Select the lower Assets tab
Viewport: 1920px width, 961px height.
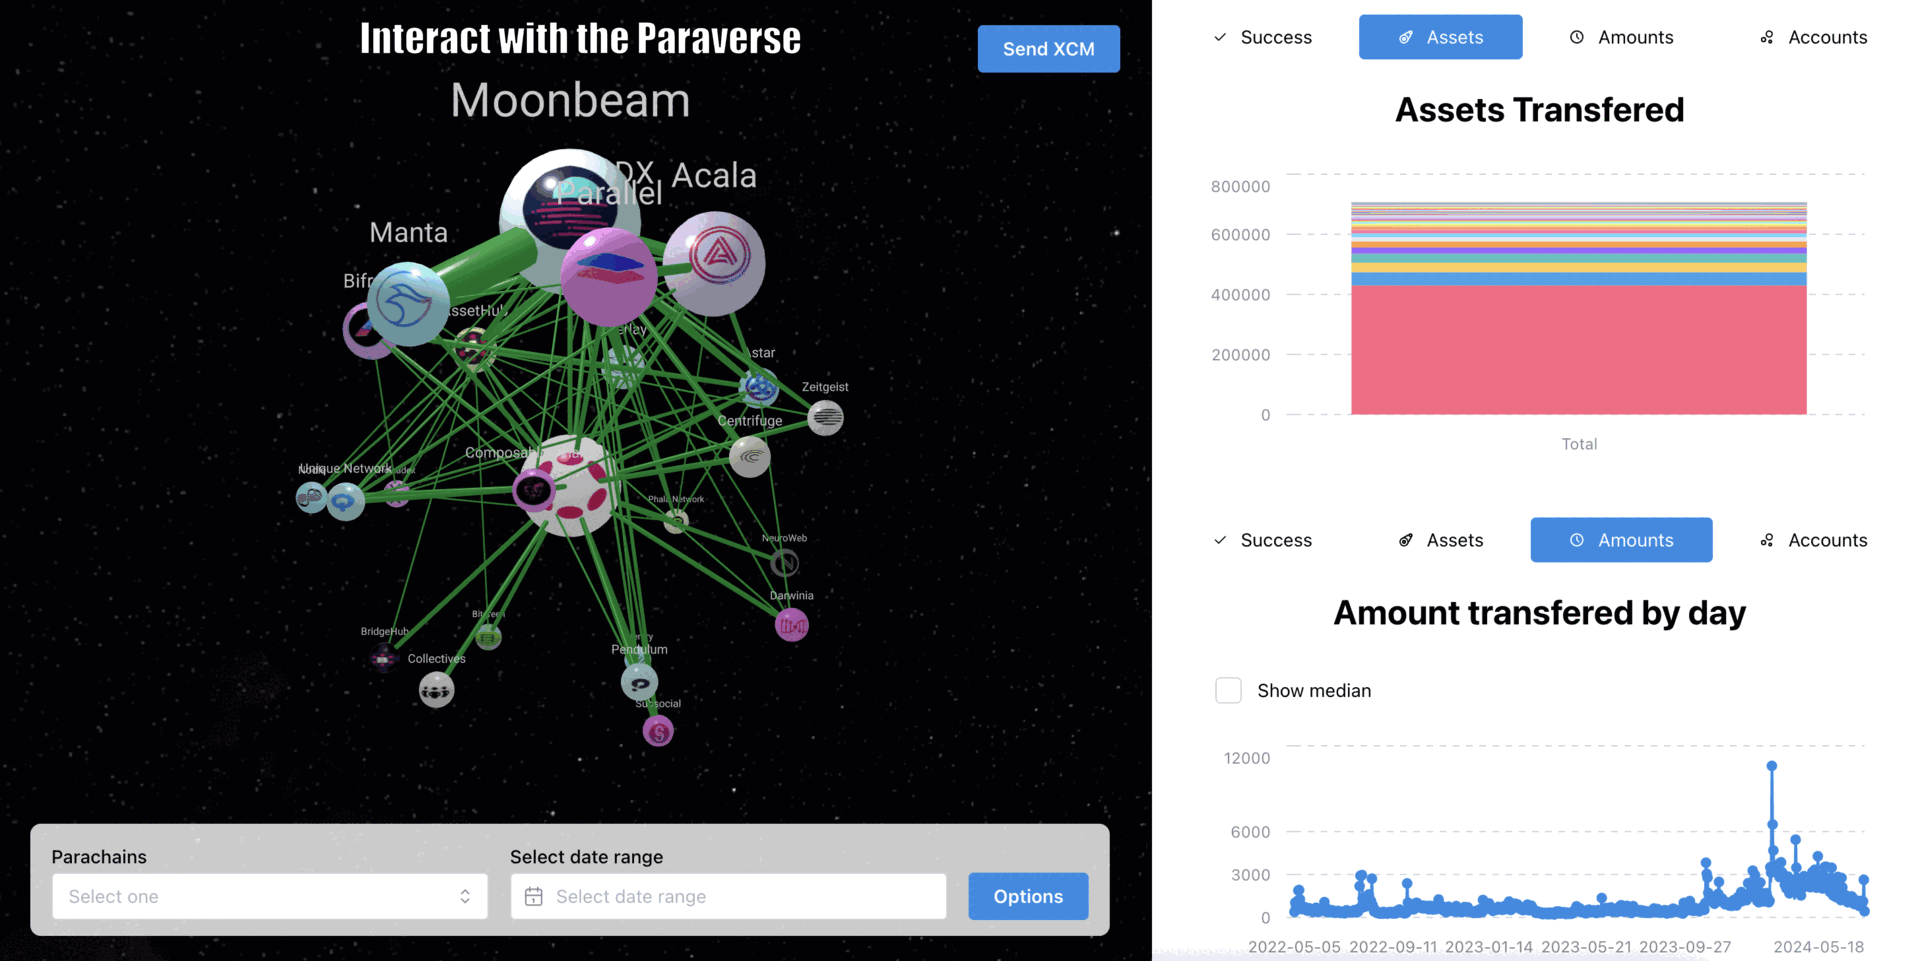(1441, 540)
